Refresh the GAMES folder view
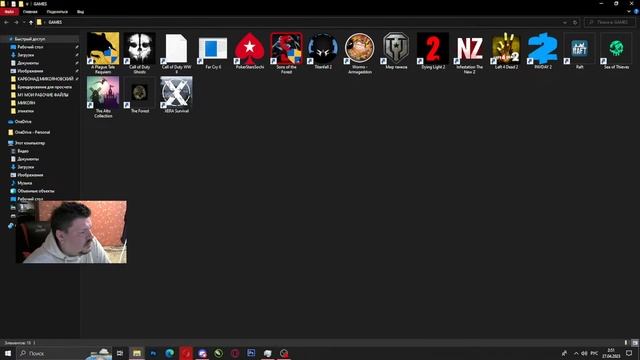 click(575, 22)
